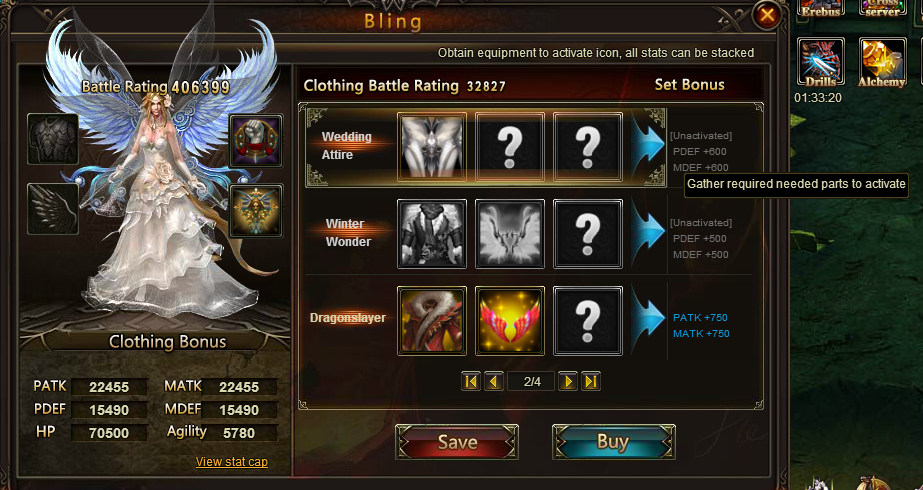
Task: Click the equipped golden crest slot
Action: coord(256,210)
